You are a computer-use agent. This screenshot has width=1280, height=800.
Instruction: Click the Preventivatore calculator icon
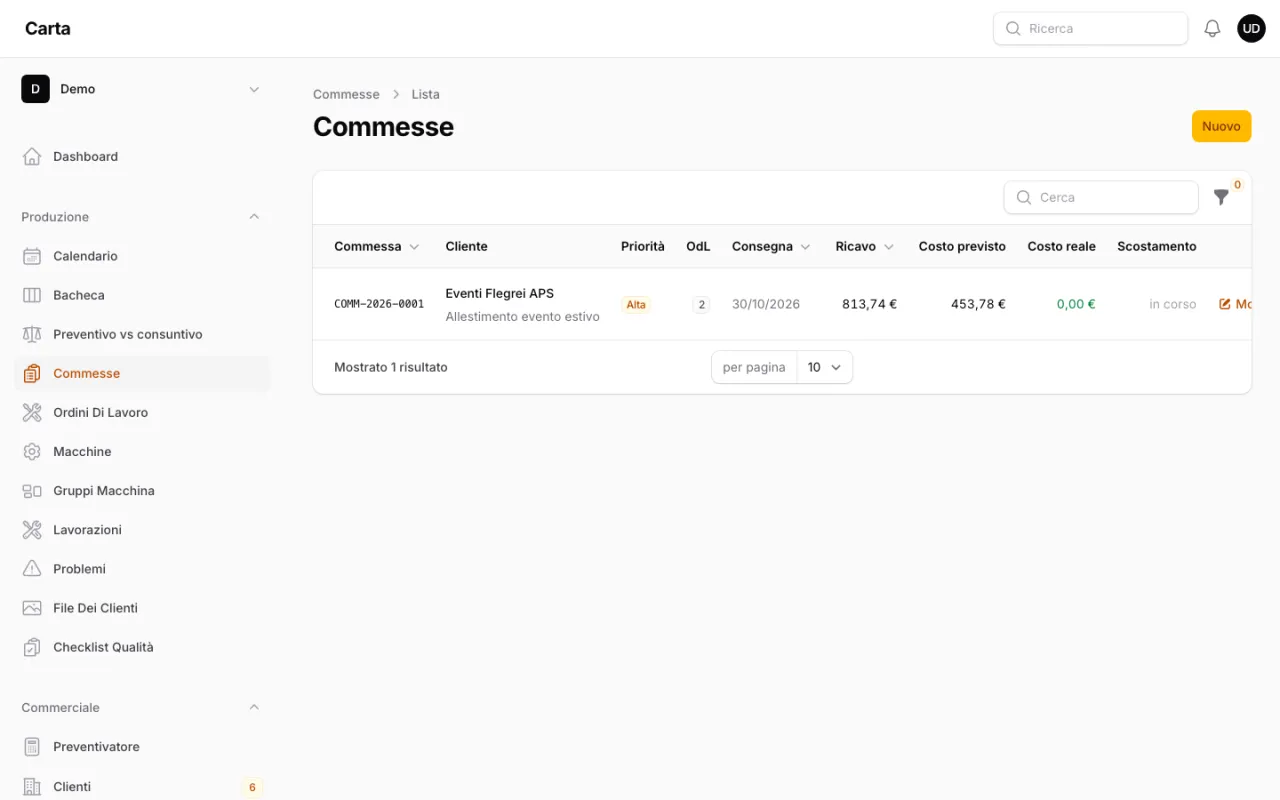[x=32, y=747]
